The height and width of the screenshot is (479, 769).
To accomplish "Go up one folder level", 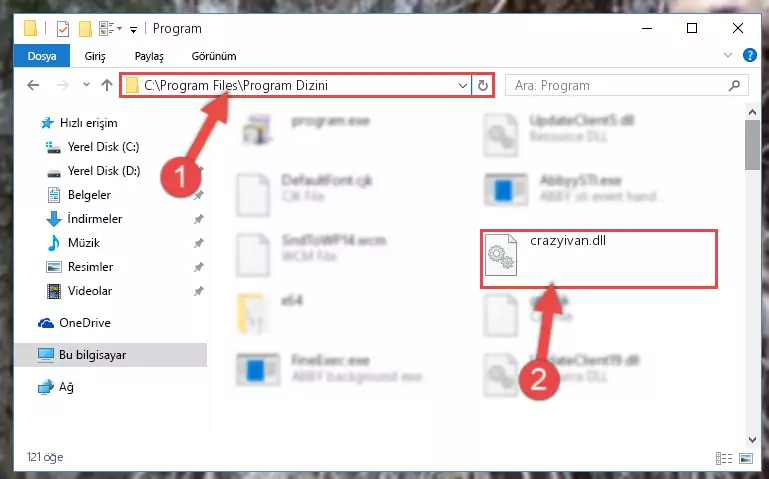I will click(x=106, y=85).
